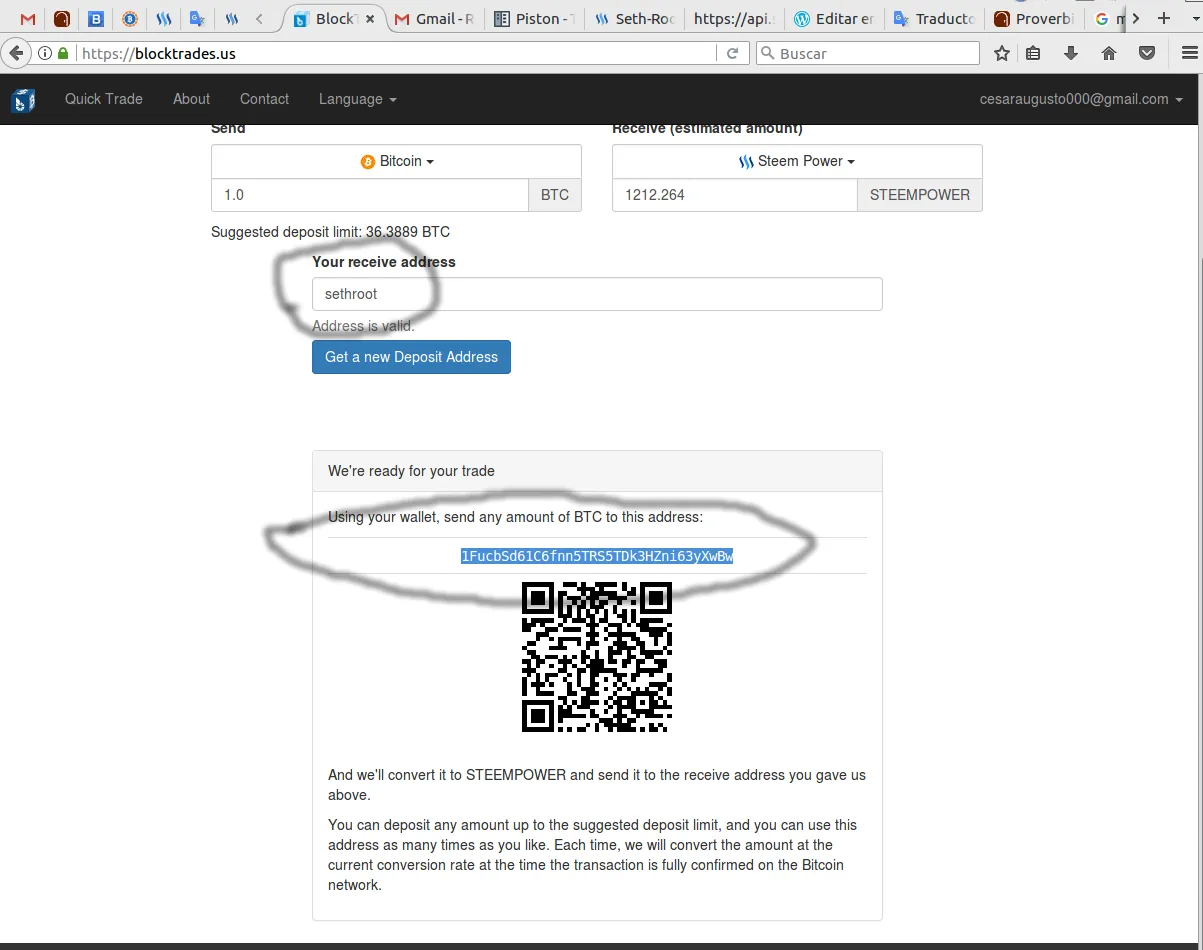Show site information icon in URL bar
Image resolution: width=1203 pixels, height=950 pixels.
coord(45,53)
